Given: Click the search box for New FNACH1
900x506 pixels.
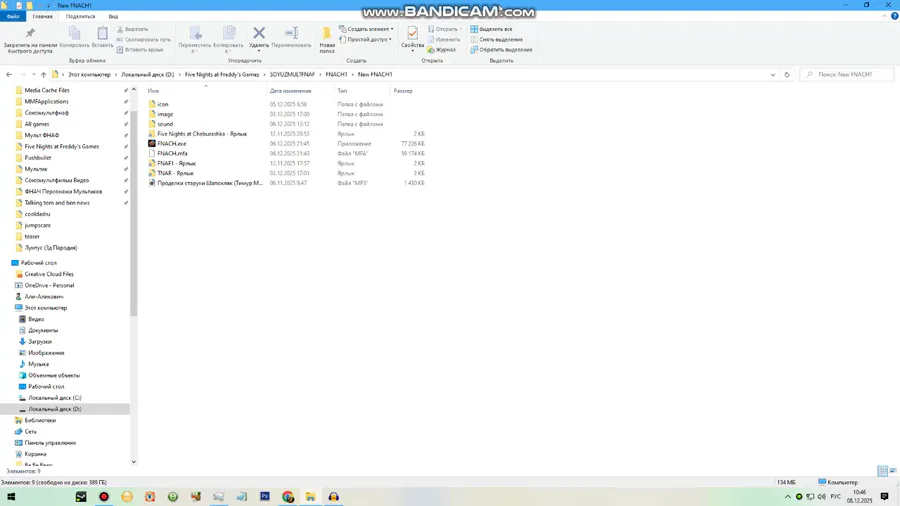Looking at the screenshot, I should (847, 75).
